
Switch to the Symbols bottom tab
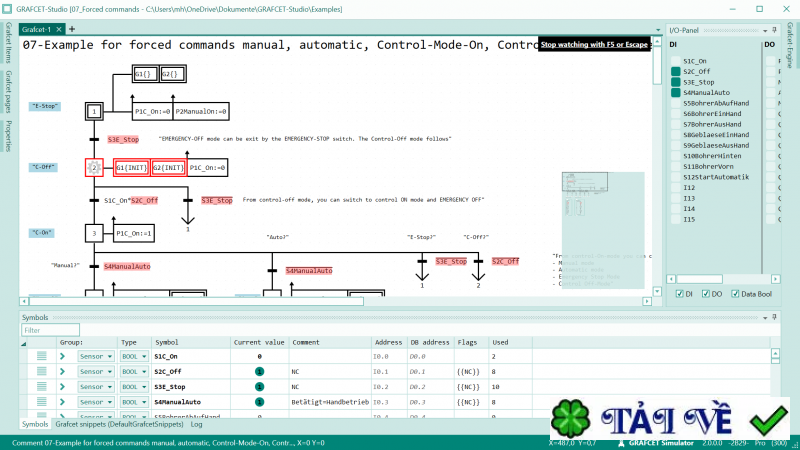(x=35, y=424)
